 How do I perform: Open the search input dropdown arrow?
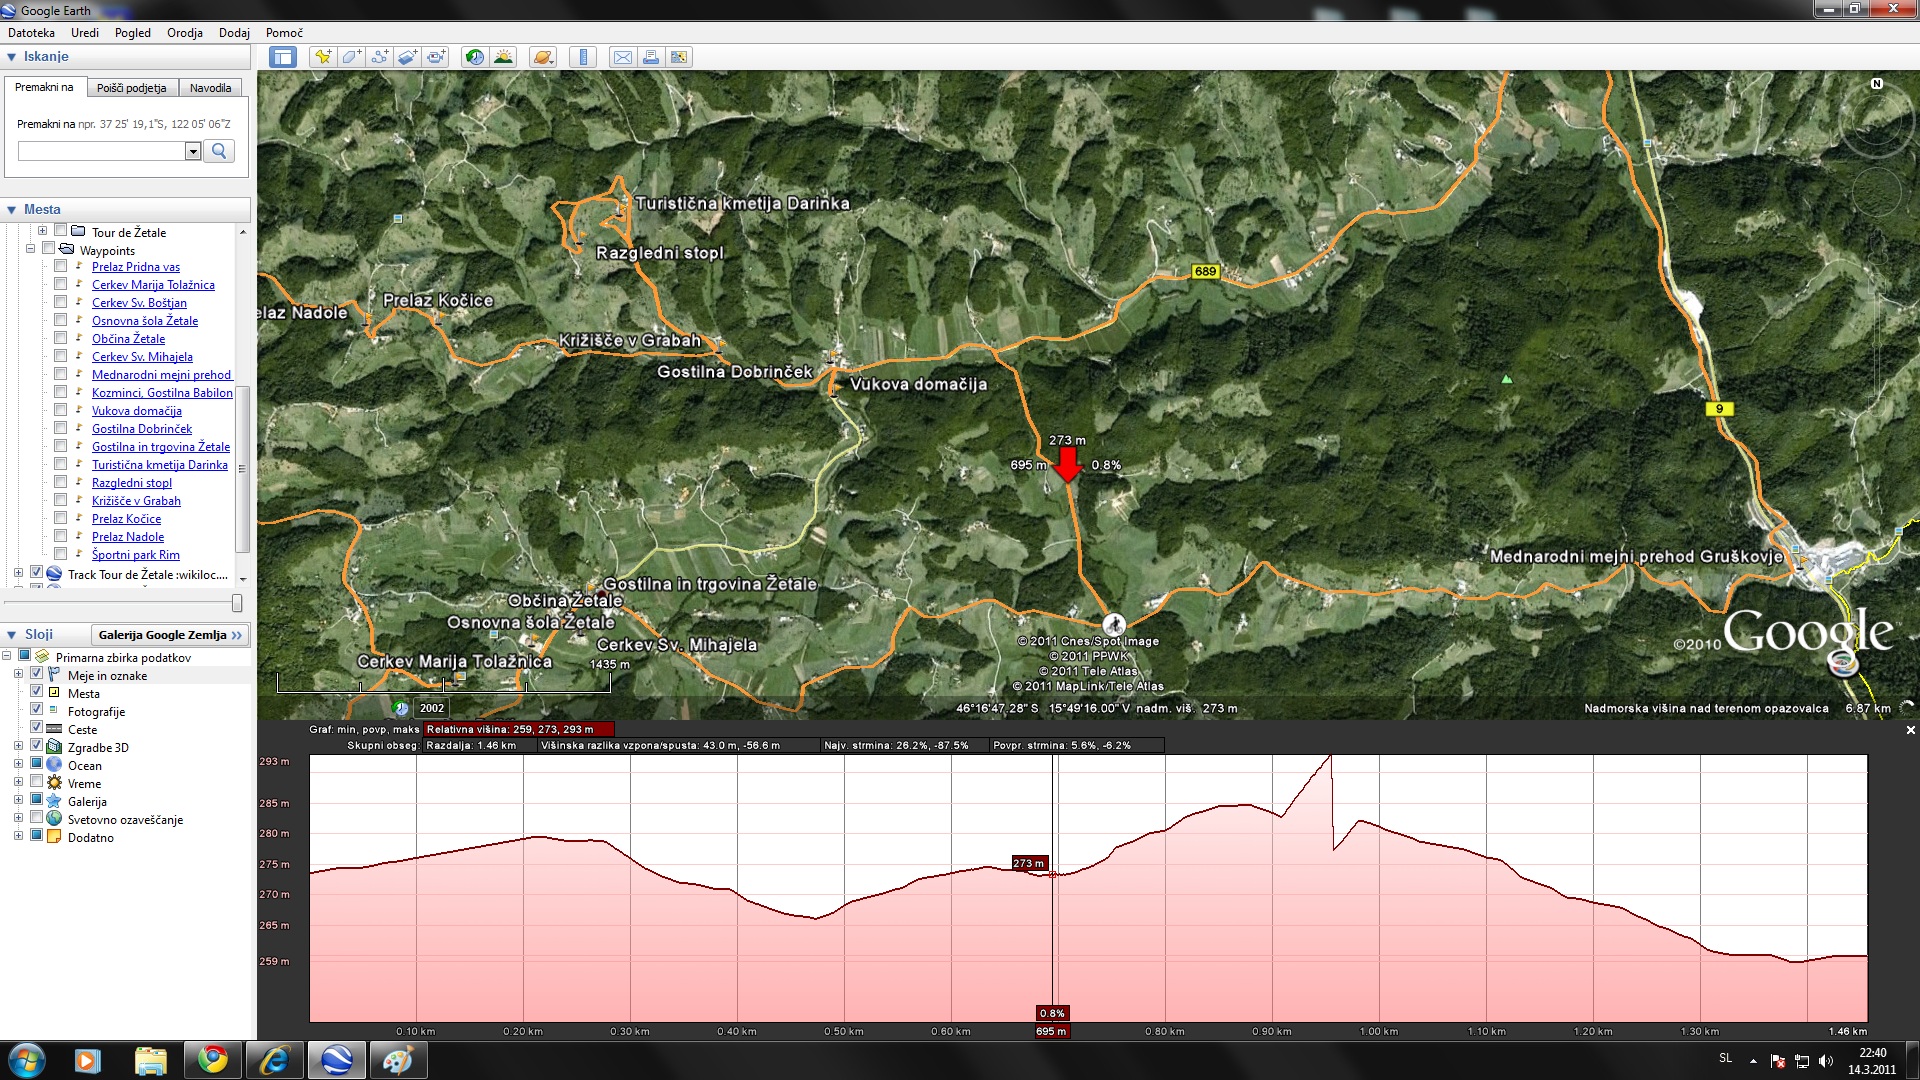[x=193, y=151]
